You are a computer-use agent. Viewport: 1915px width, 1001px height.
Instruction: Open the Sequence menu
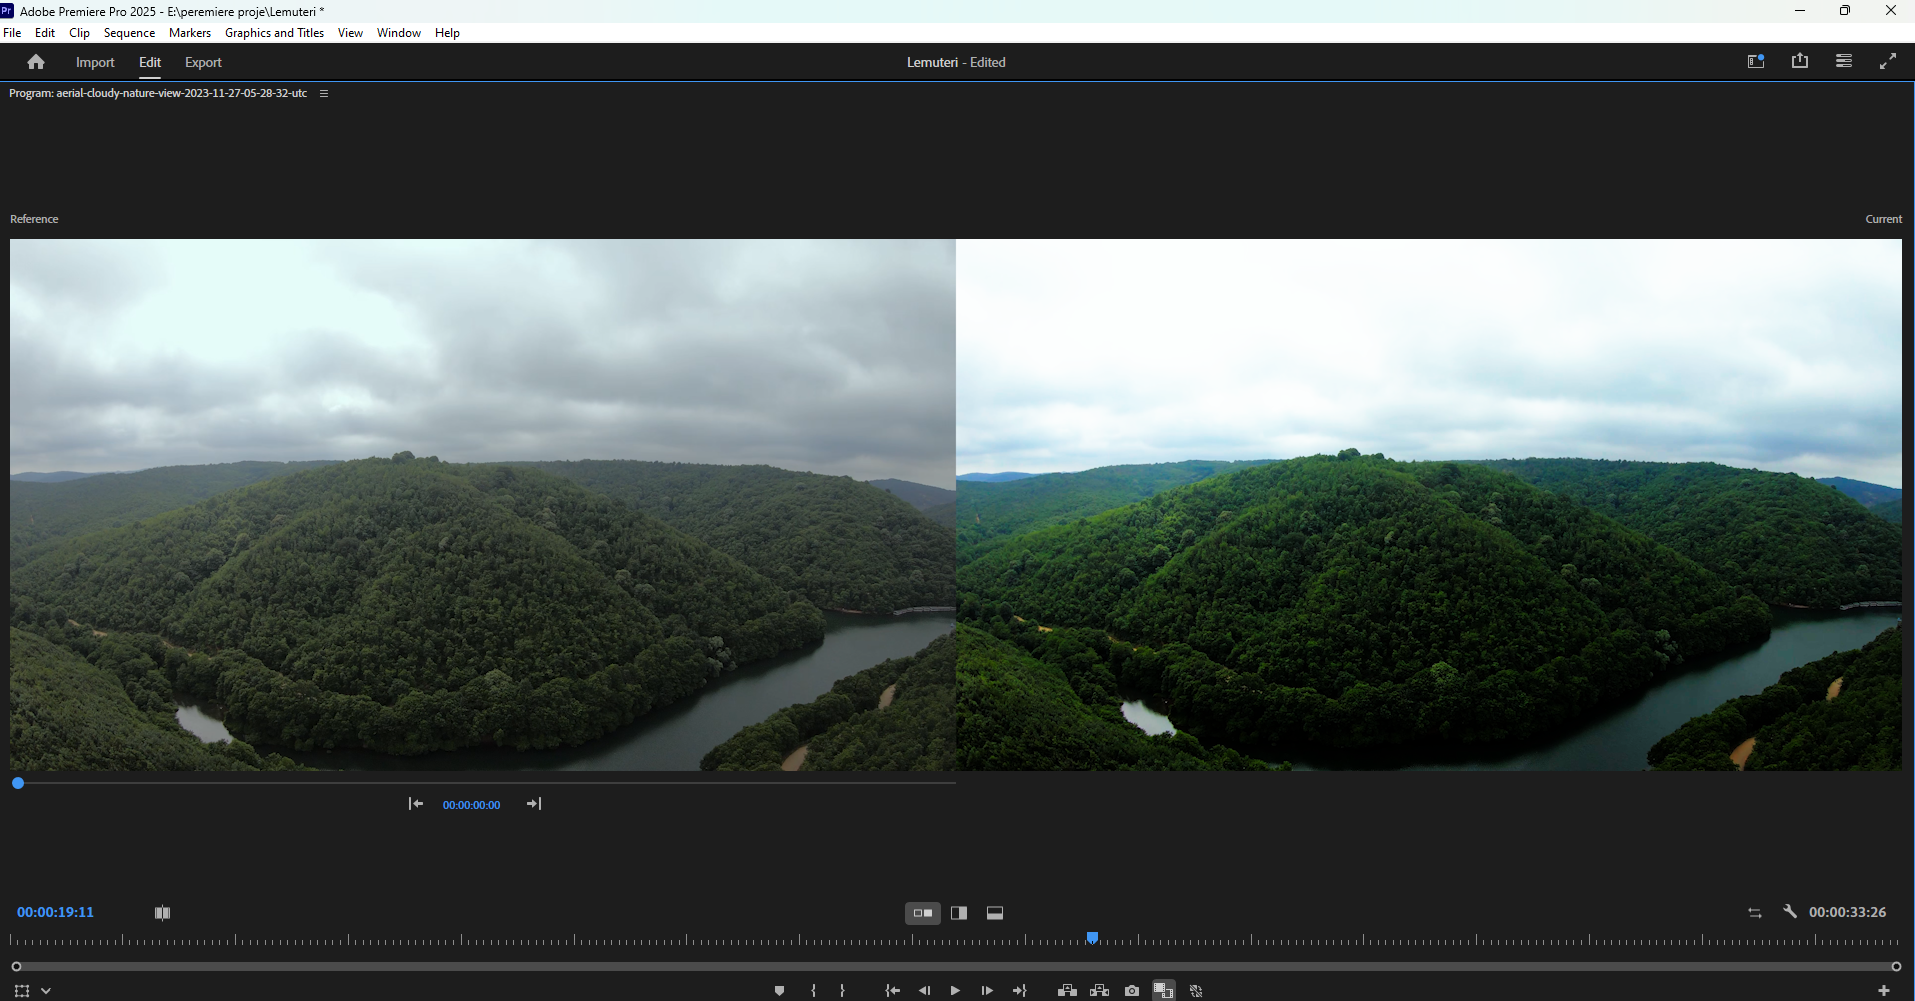(x=129, y=33)
